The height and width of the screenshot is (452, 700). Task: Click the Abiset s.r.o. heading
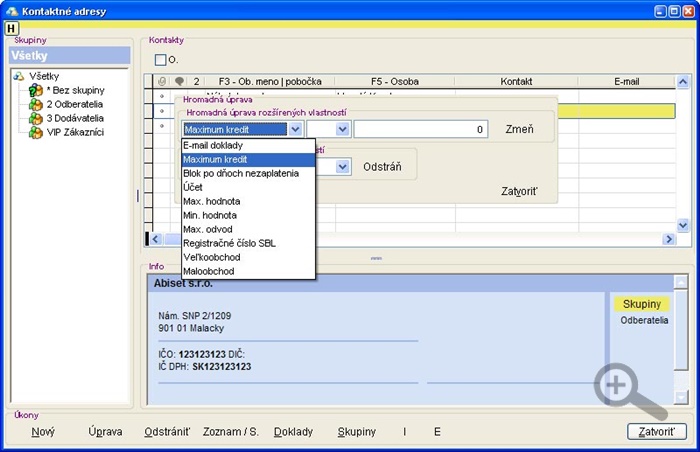point(183,283)
